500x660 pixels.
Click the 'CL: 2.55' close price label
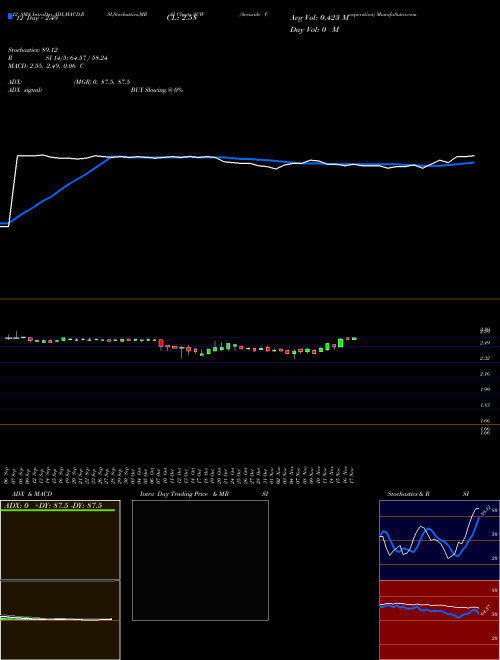182,18
